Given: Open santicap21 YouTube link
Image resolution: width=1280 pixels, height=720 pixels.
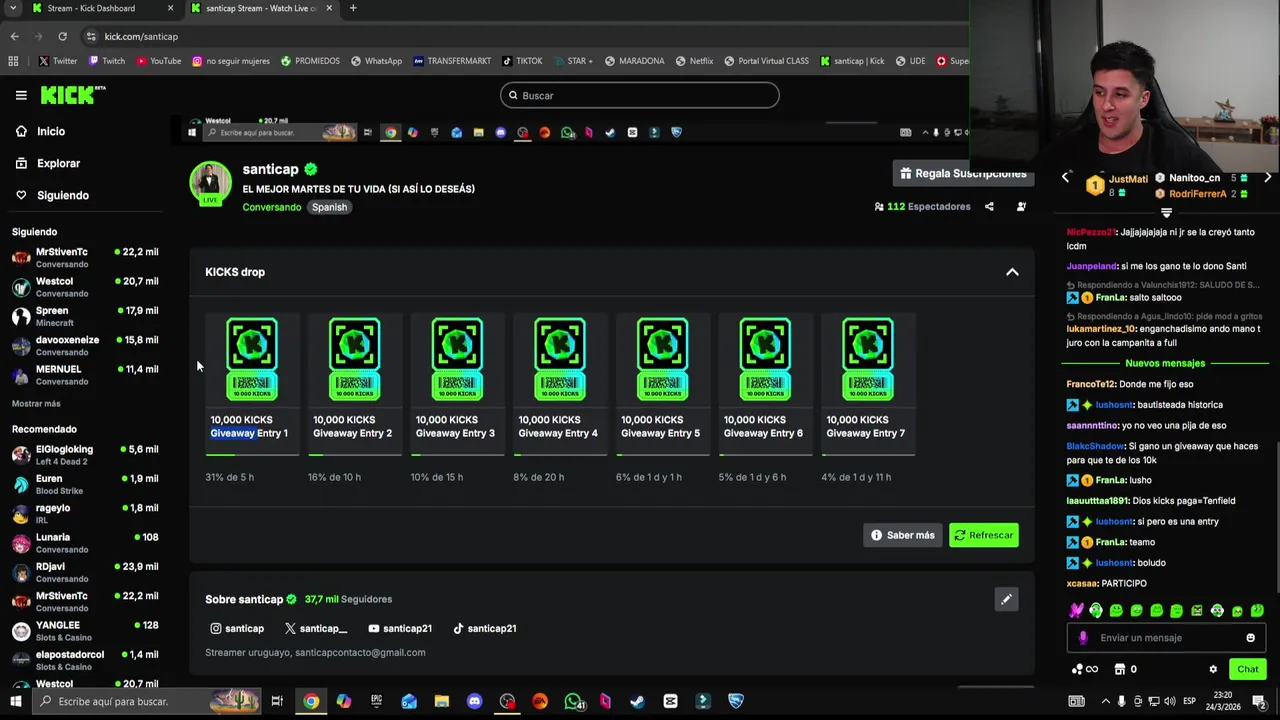Looking at the screenshot, I should tap(400, 628).
